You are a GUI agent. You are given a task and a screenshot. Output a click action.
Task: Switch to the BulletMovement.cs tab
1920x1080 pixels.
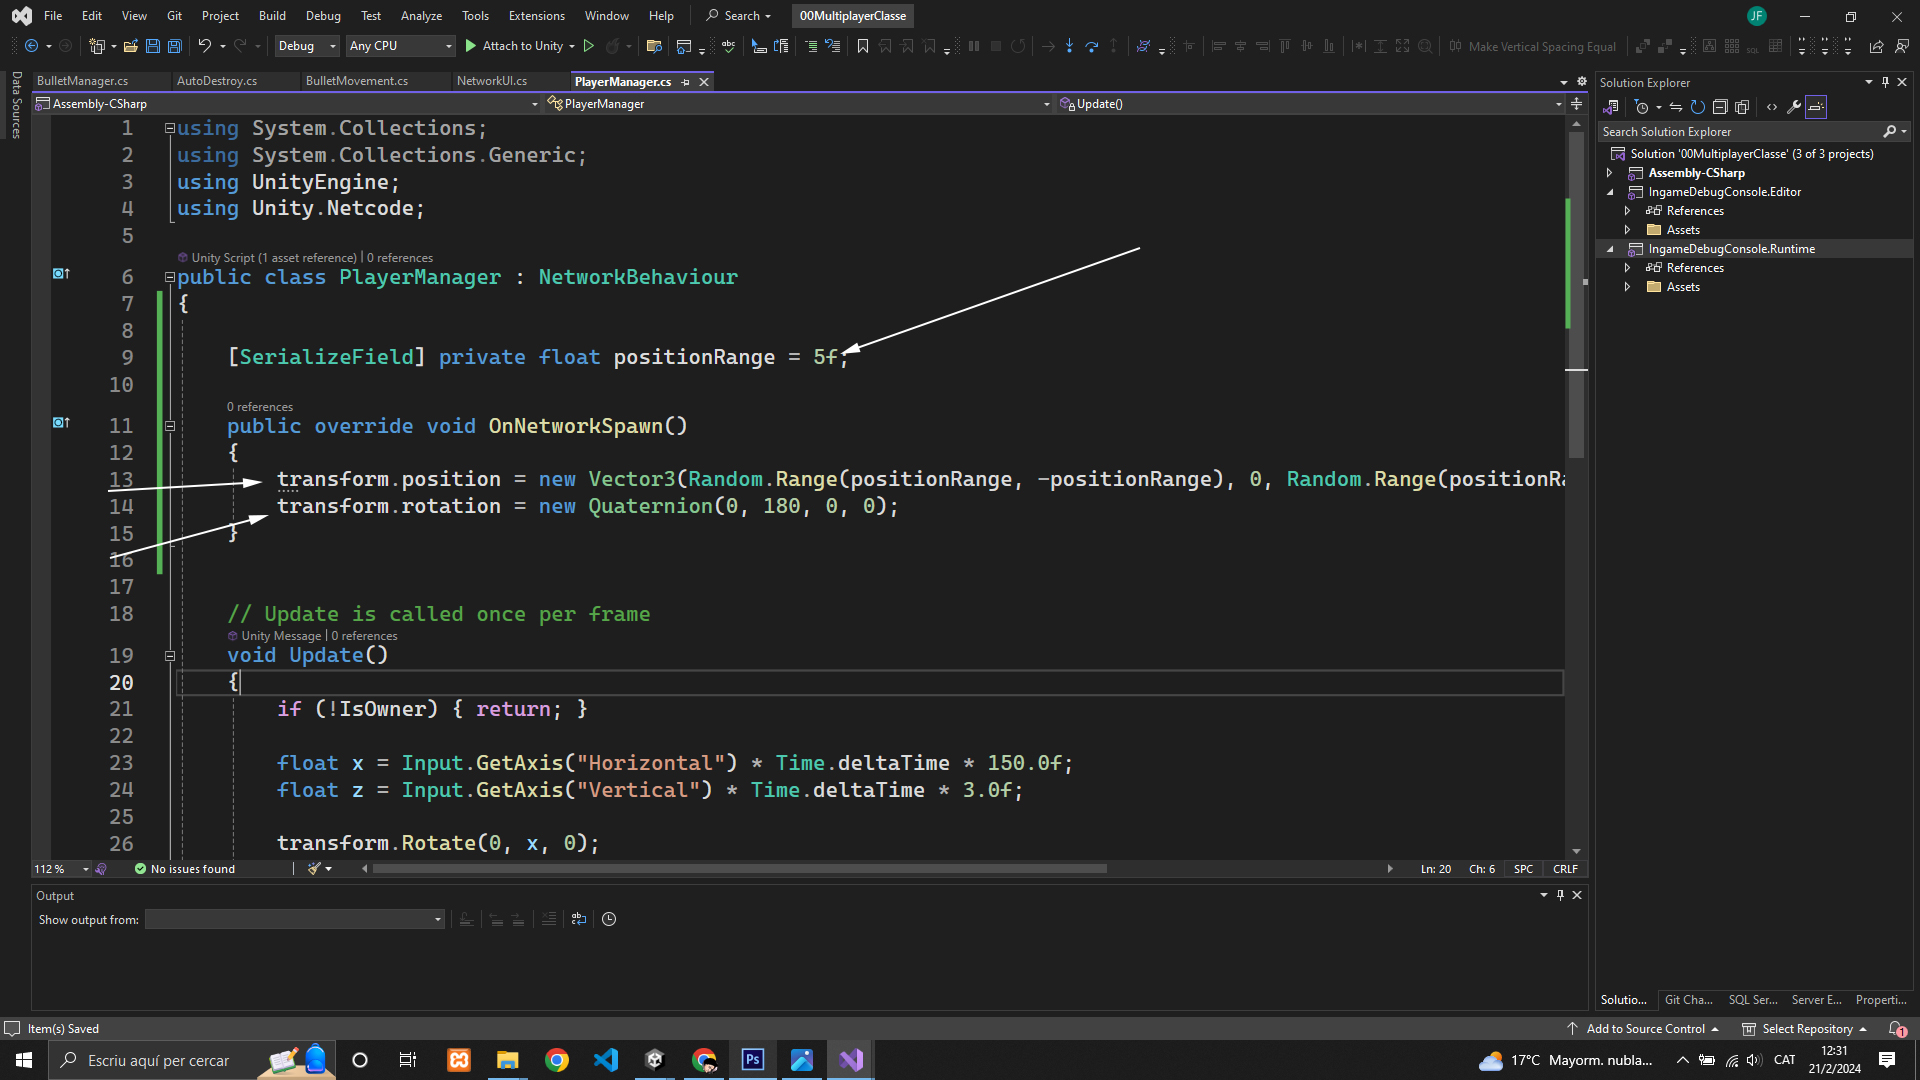click(357, 81)
